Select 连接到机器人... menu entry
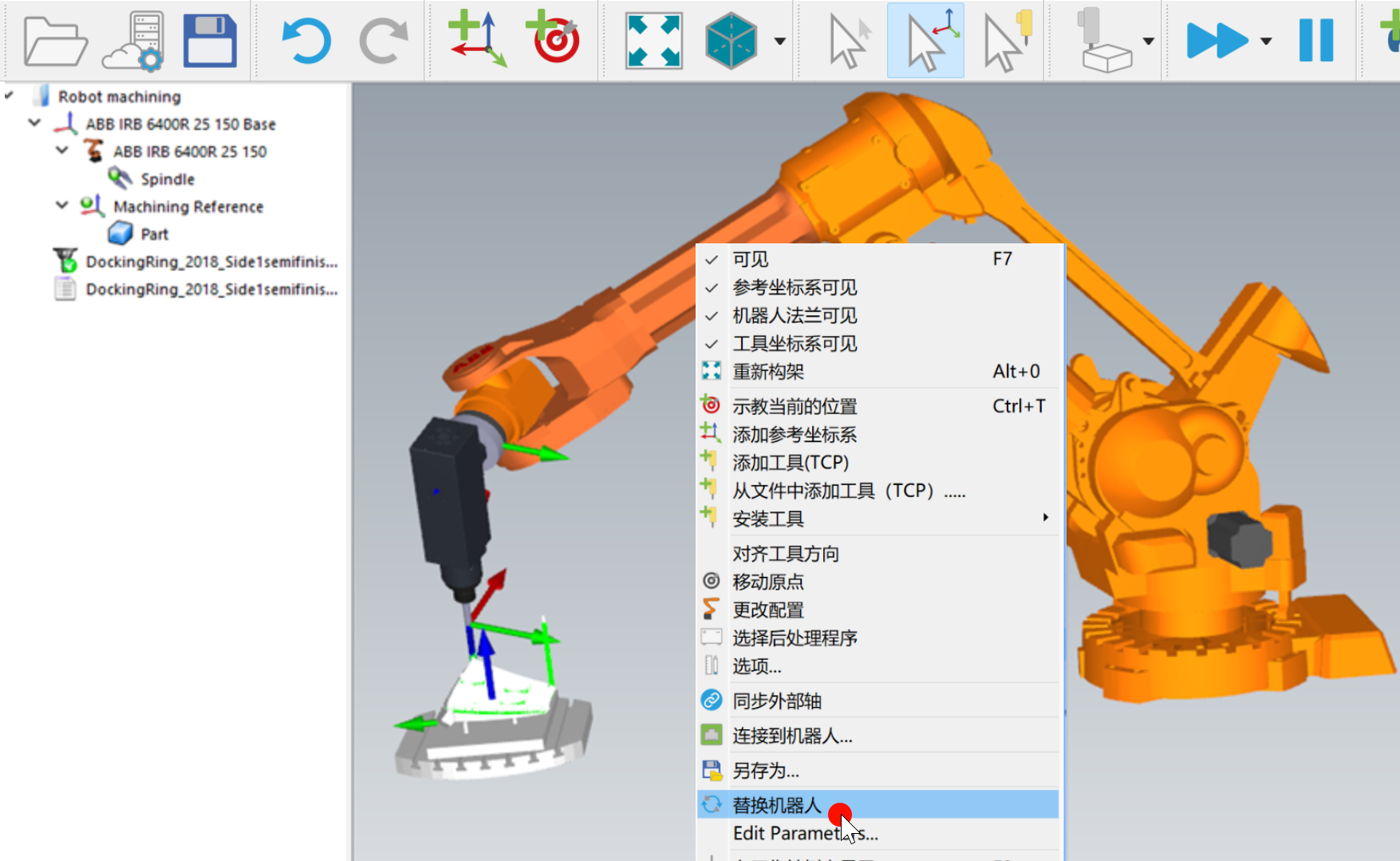Image resolution: width=1400 pixels, height=861 pixels. coord(792,736)
